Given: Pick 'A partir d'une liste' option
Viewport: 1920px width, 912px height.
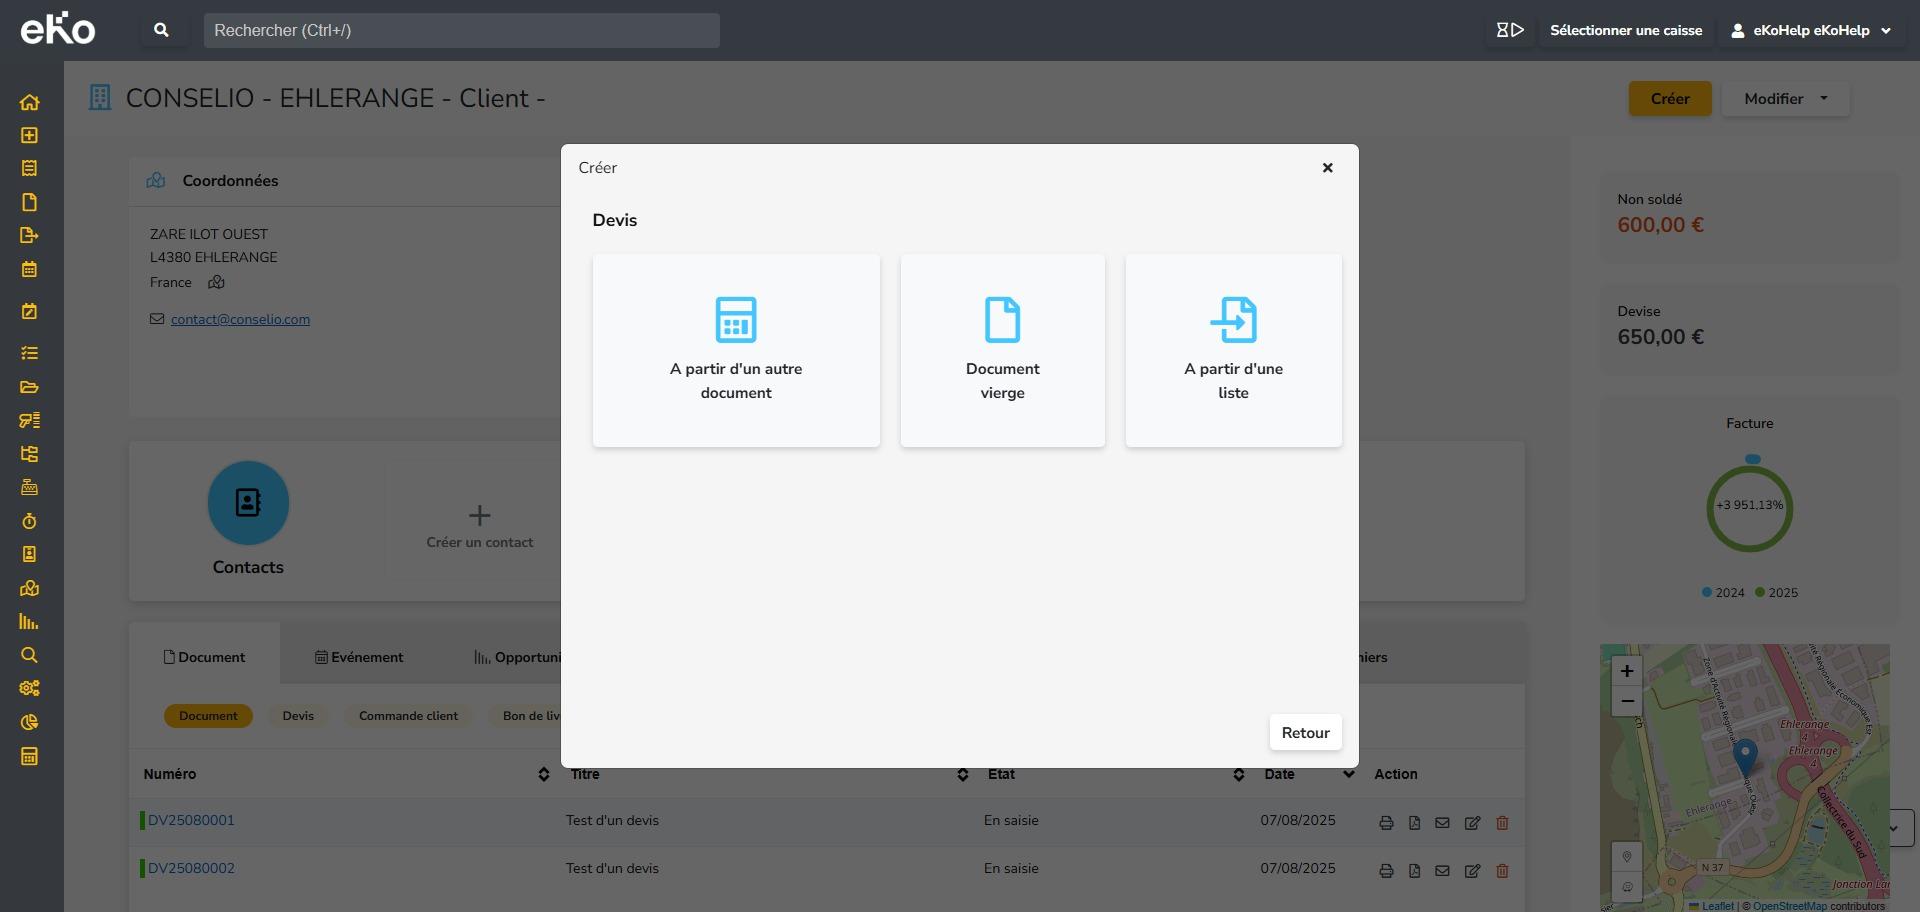Looking at the screenshot, I should pos(1233,350).
